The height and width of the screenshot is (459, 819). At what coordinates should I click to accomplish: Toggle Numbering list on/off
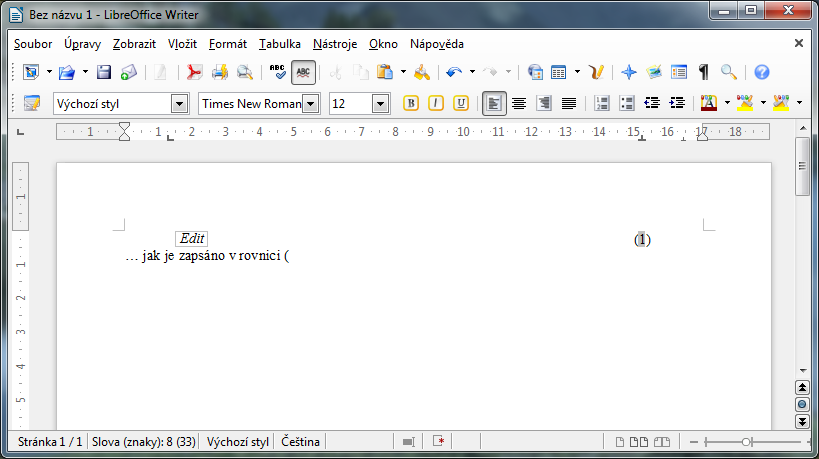[602, 103]
